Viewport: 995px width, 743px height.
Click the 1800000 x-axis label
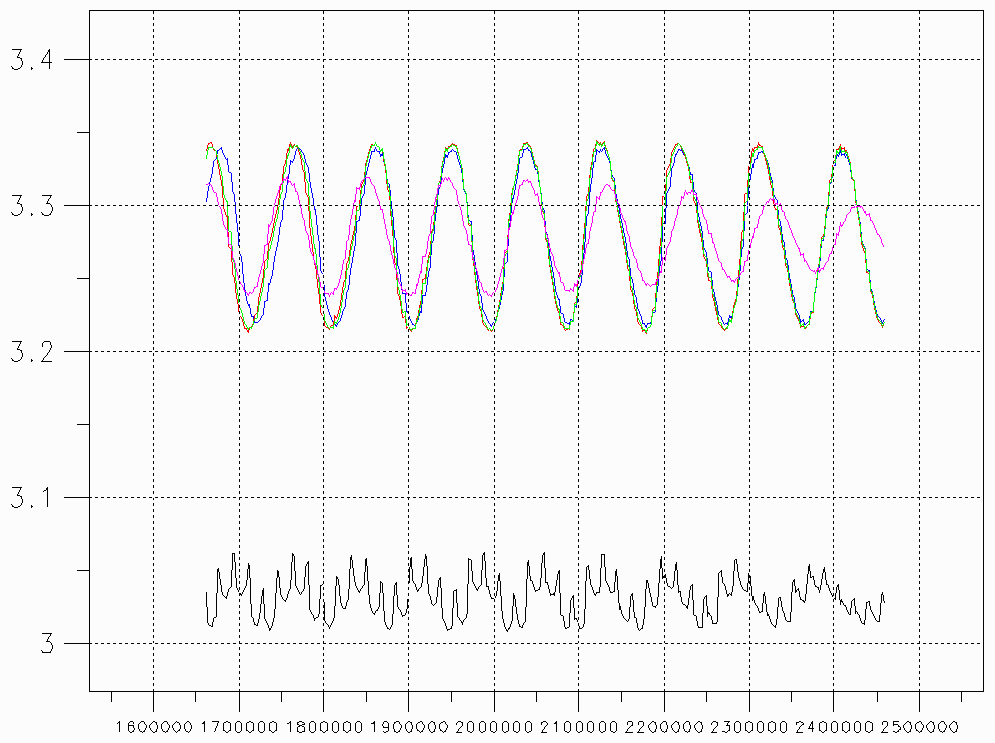point(324,727)
